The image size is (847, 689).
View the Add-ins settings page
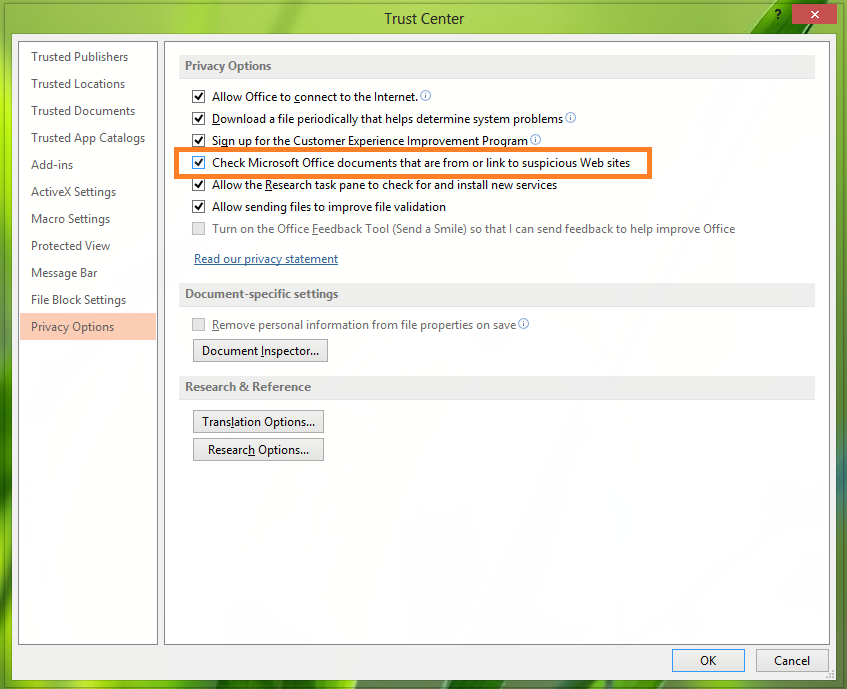[x=56, y=164]
